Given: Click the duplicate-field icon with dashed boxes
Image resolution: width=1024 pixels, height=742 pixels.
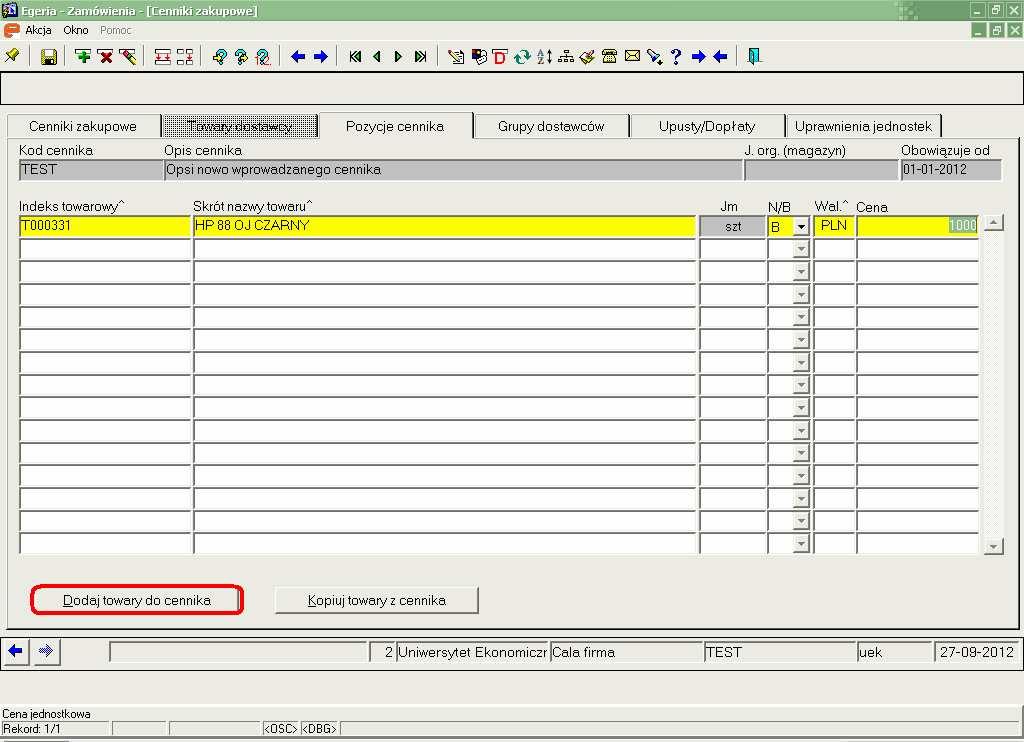Looking at the screenshot, I should [x=185, y=57].
